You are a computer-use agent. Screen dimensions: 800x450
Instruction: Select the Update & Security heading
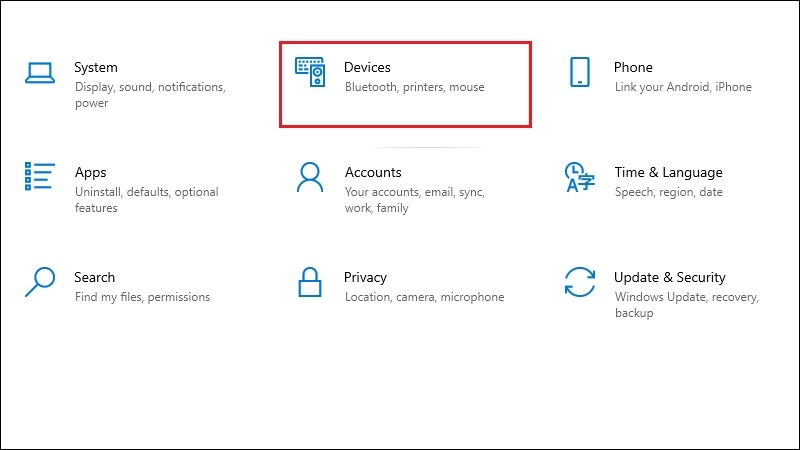click(669, 278)
